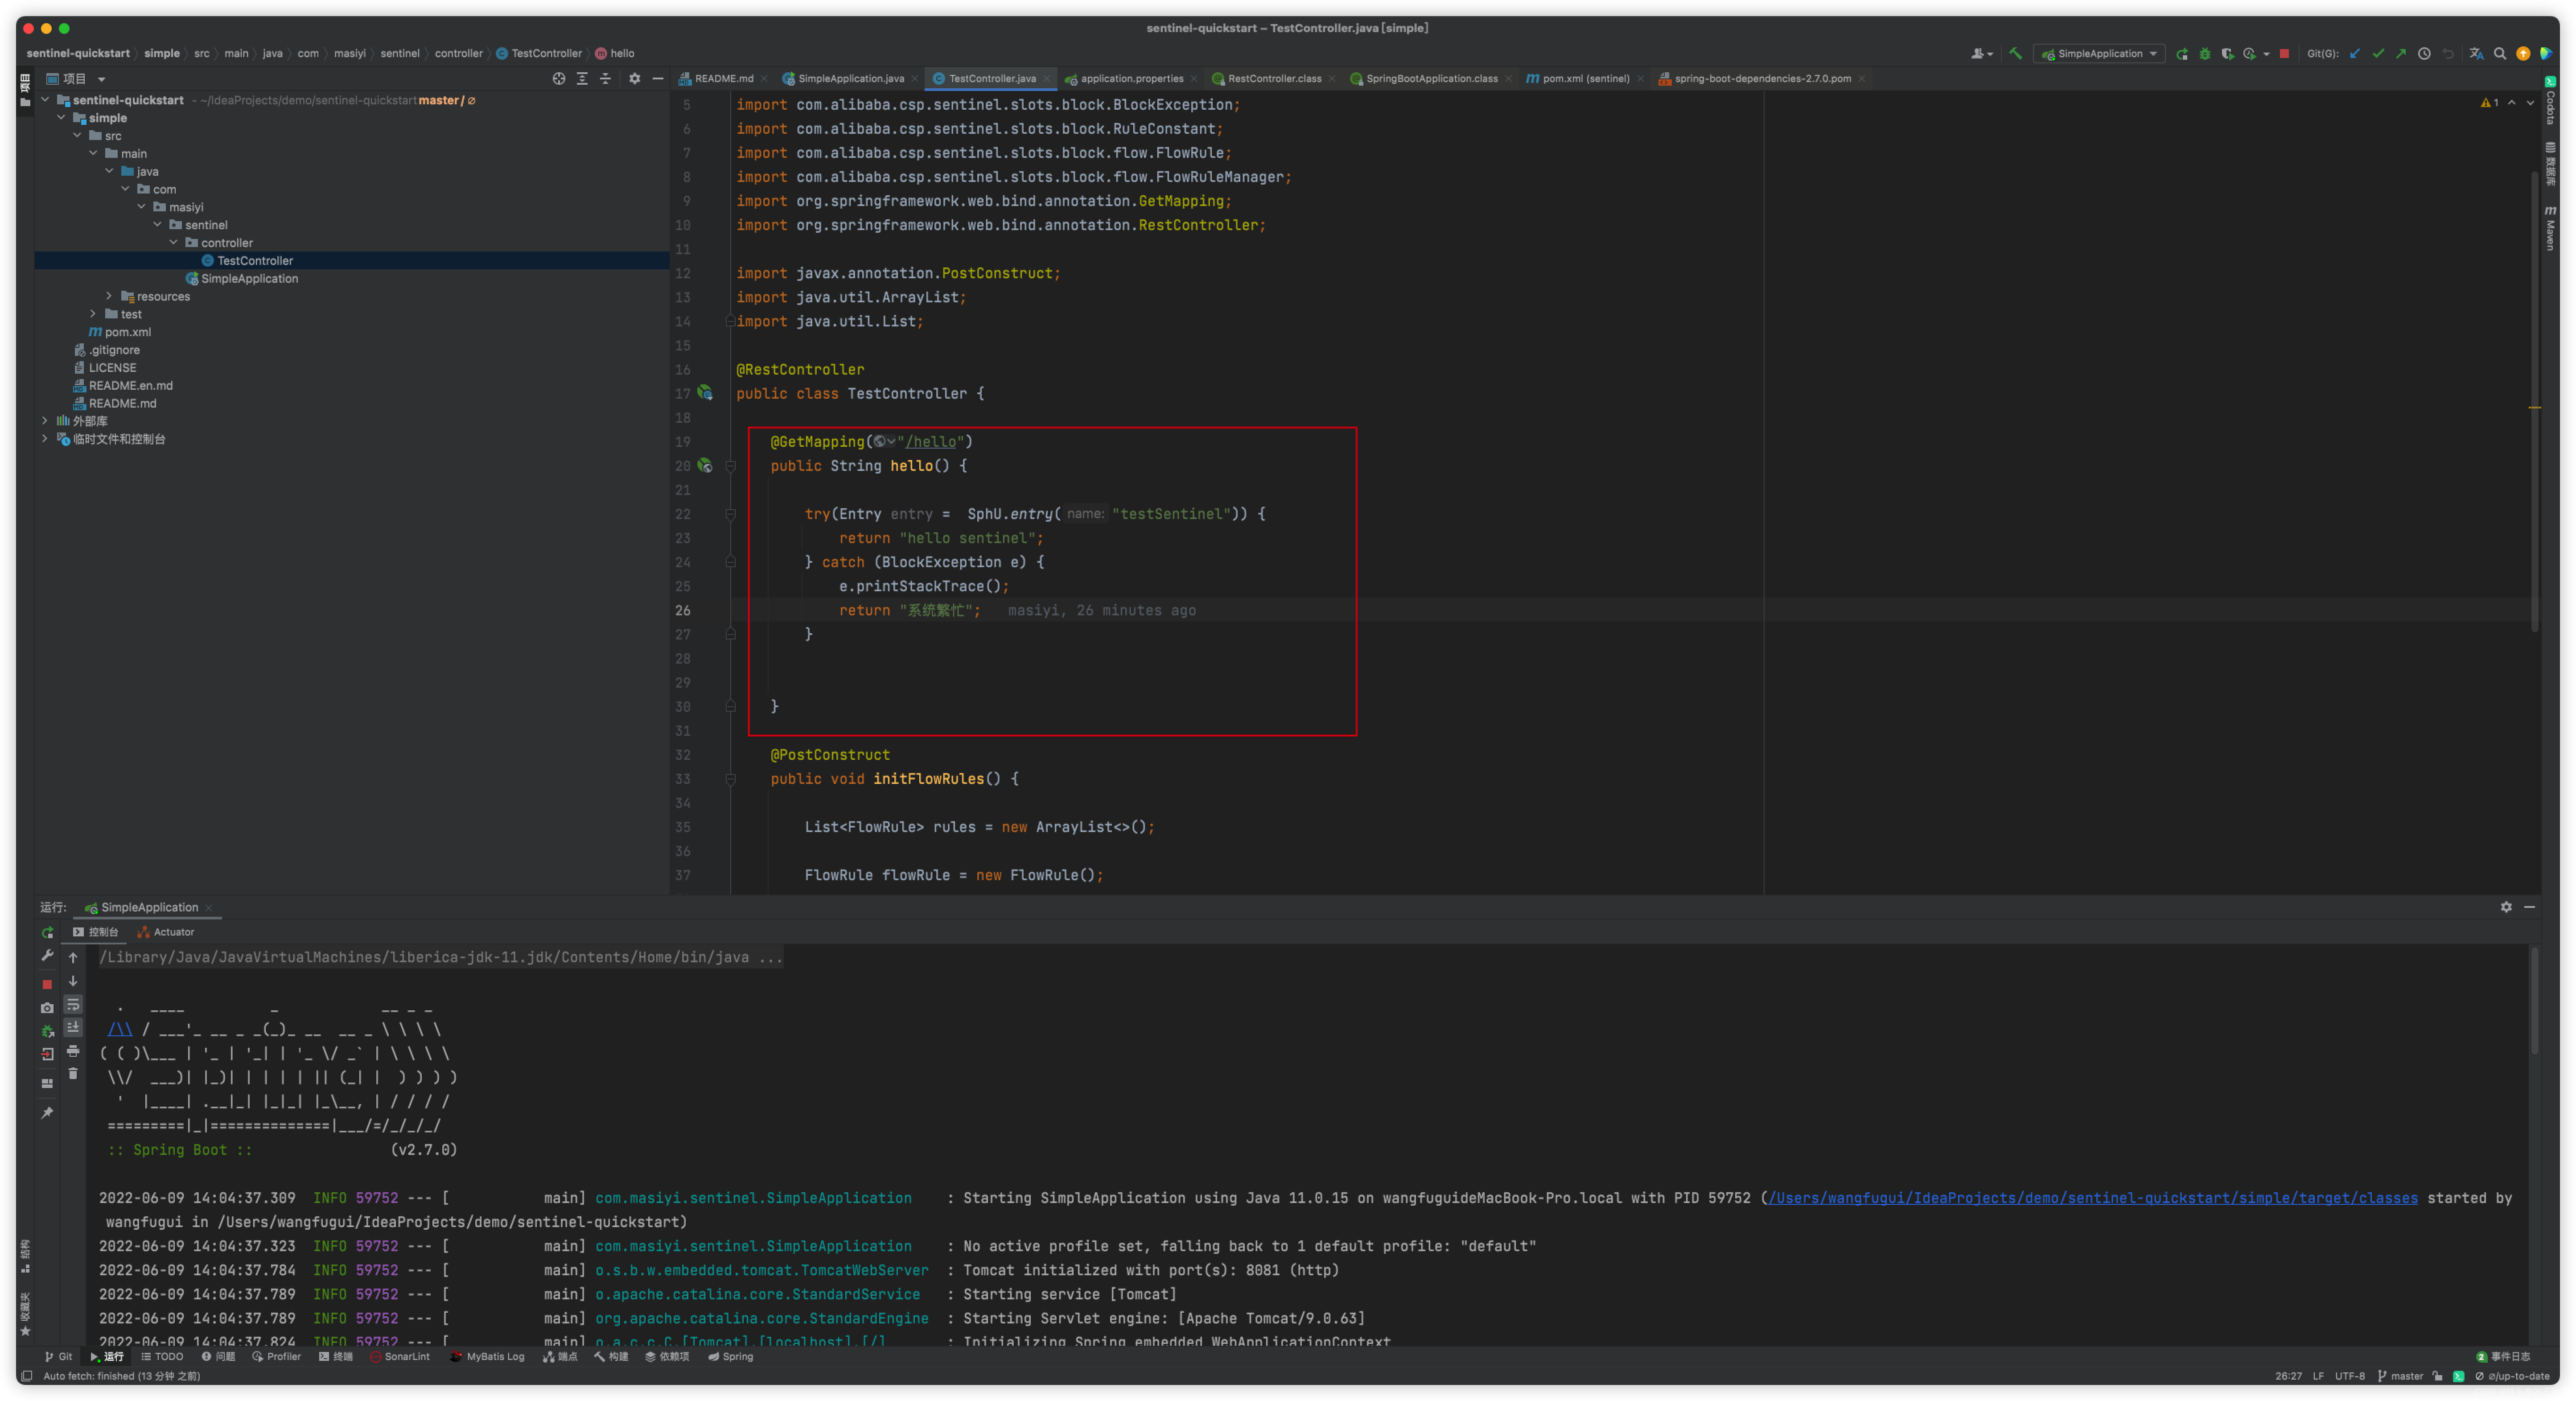
Task: Open Git history clock icon
Action: click(x=2424, y=54)
